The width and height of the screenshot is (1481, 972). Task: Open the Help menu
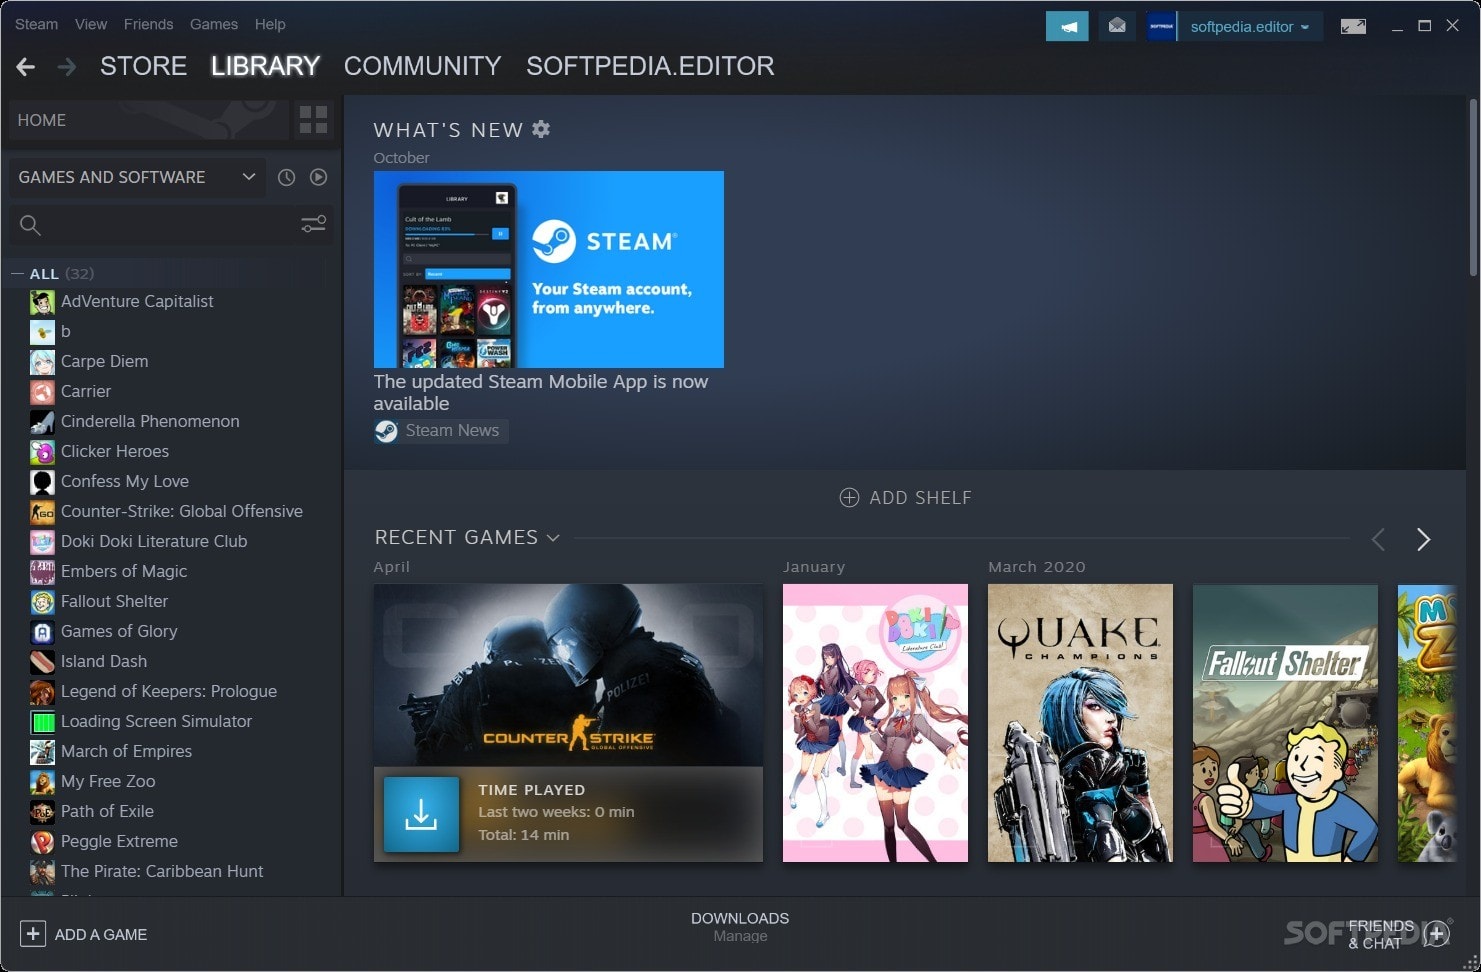(270, 24)
